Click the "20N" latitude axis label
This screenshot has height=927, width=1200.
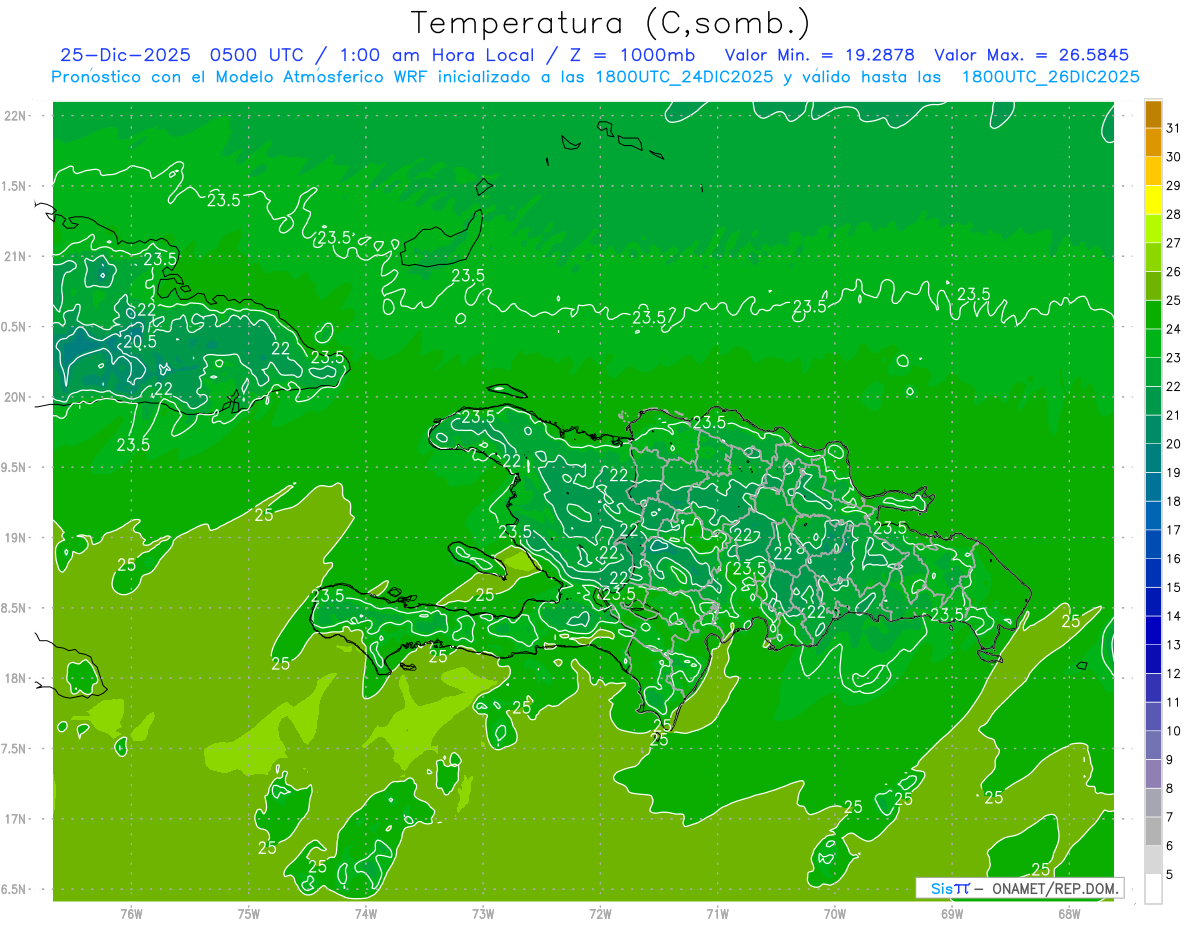[15, 397]
